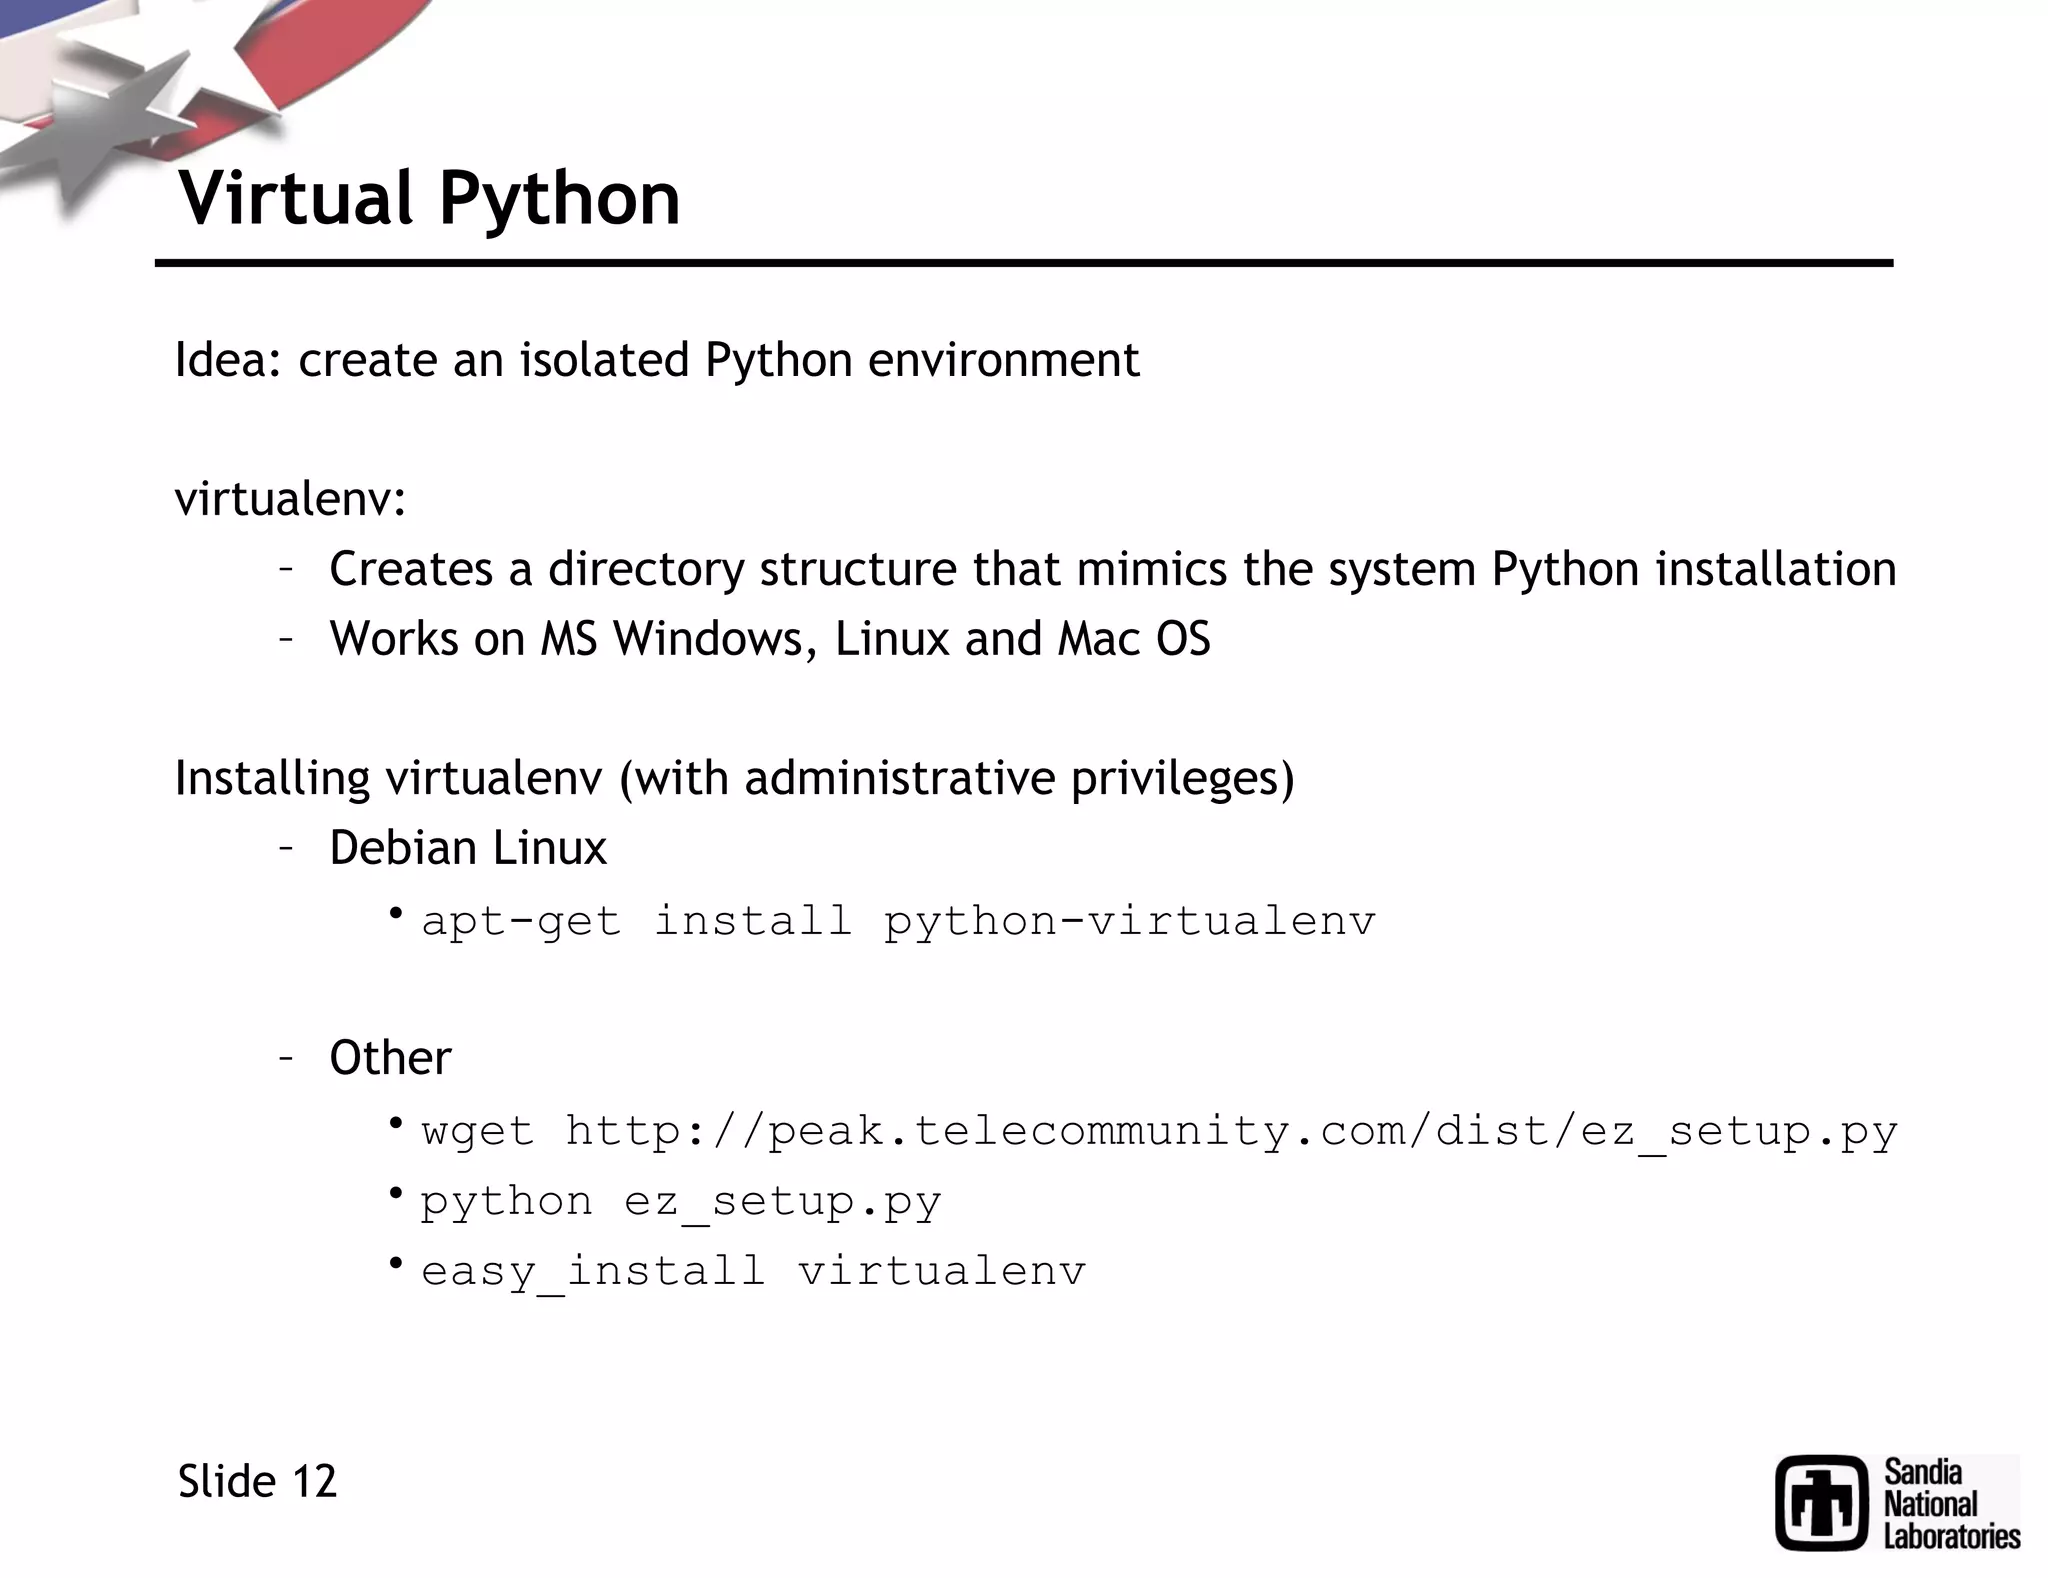Click the black horizontal title rule
Image resolution: width=2048 pixels, height=1578 pixels.
coord(1023,263)
